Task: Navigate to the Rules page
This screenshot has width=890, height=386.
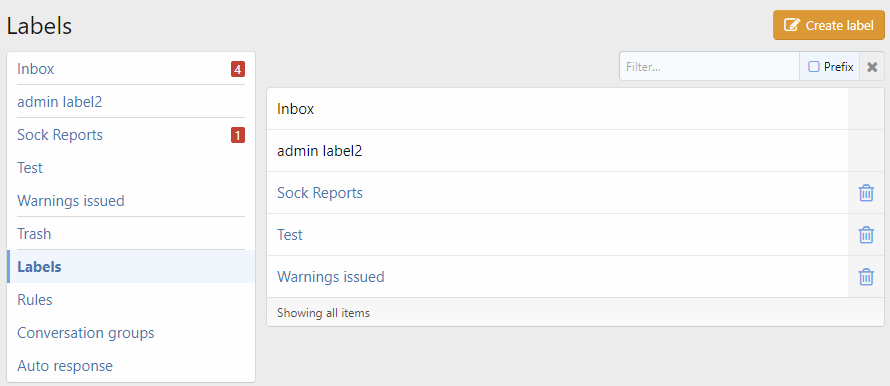Action: [x=35, y=300]
